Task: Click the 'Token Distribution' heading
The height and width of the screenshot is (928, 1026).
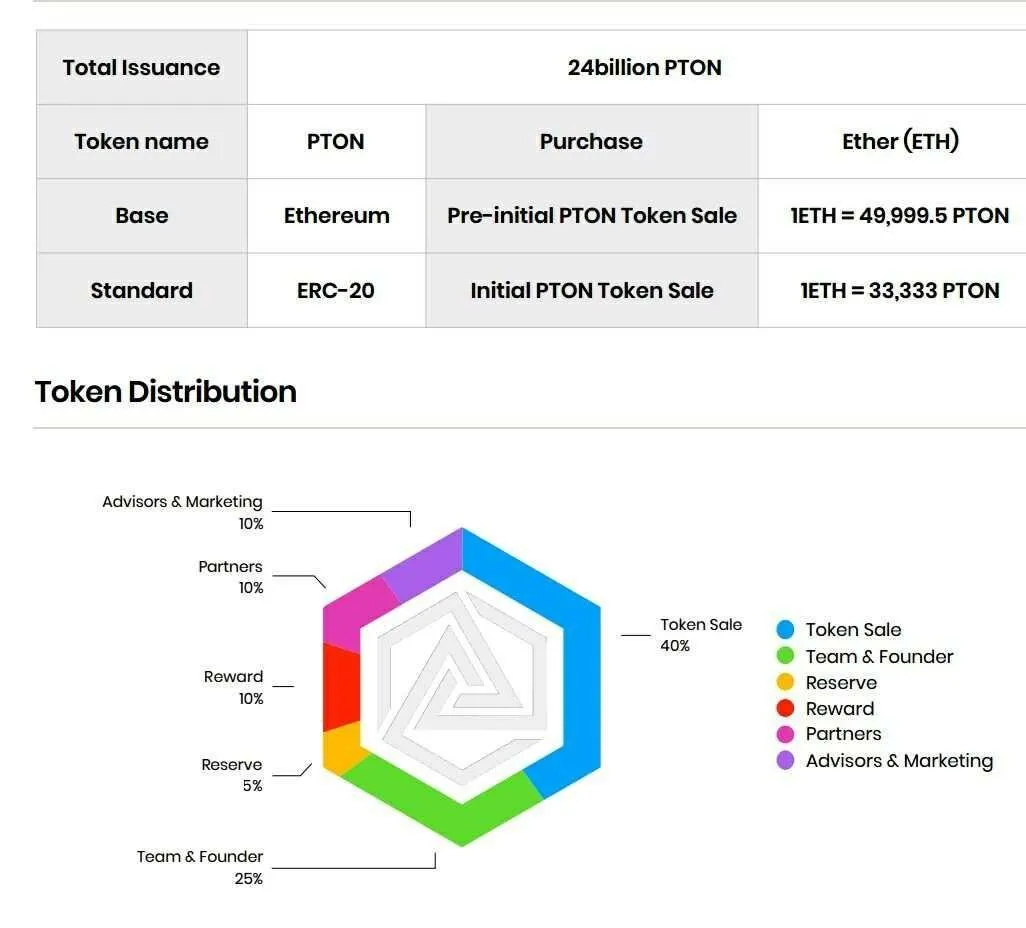Action: [166, 392]
